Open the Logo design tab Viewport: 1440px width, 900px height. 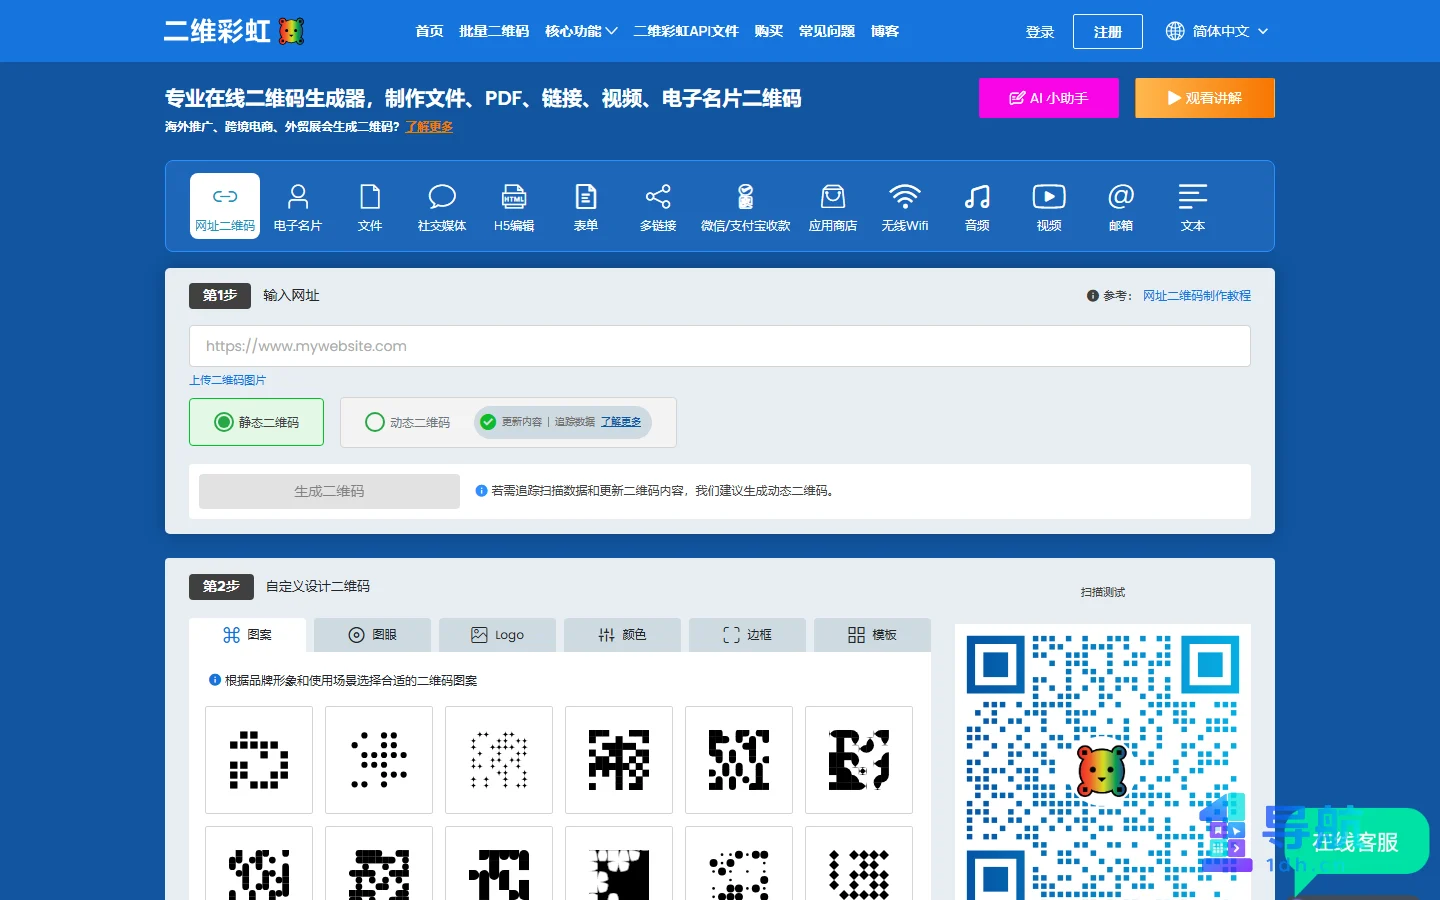[x=497, y=635]
